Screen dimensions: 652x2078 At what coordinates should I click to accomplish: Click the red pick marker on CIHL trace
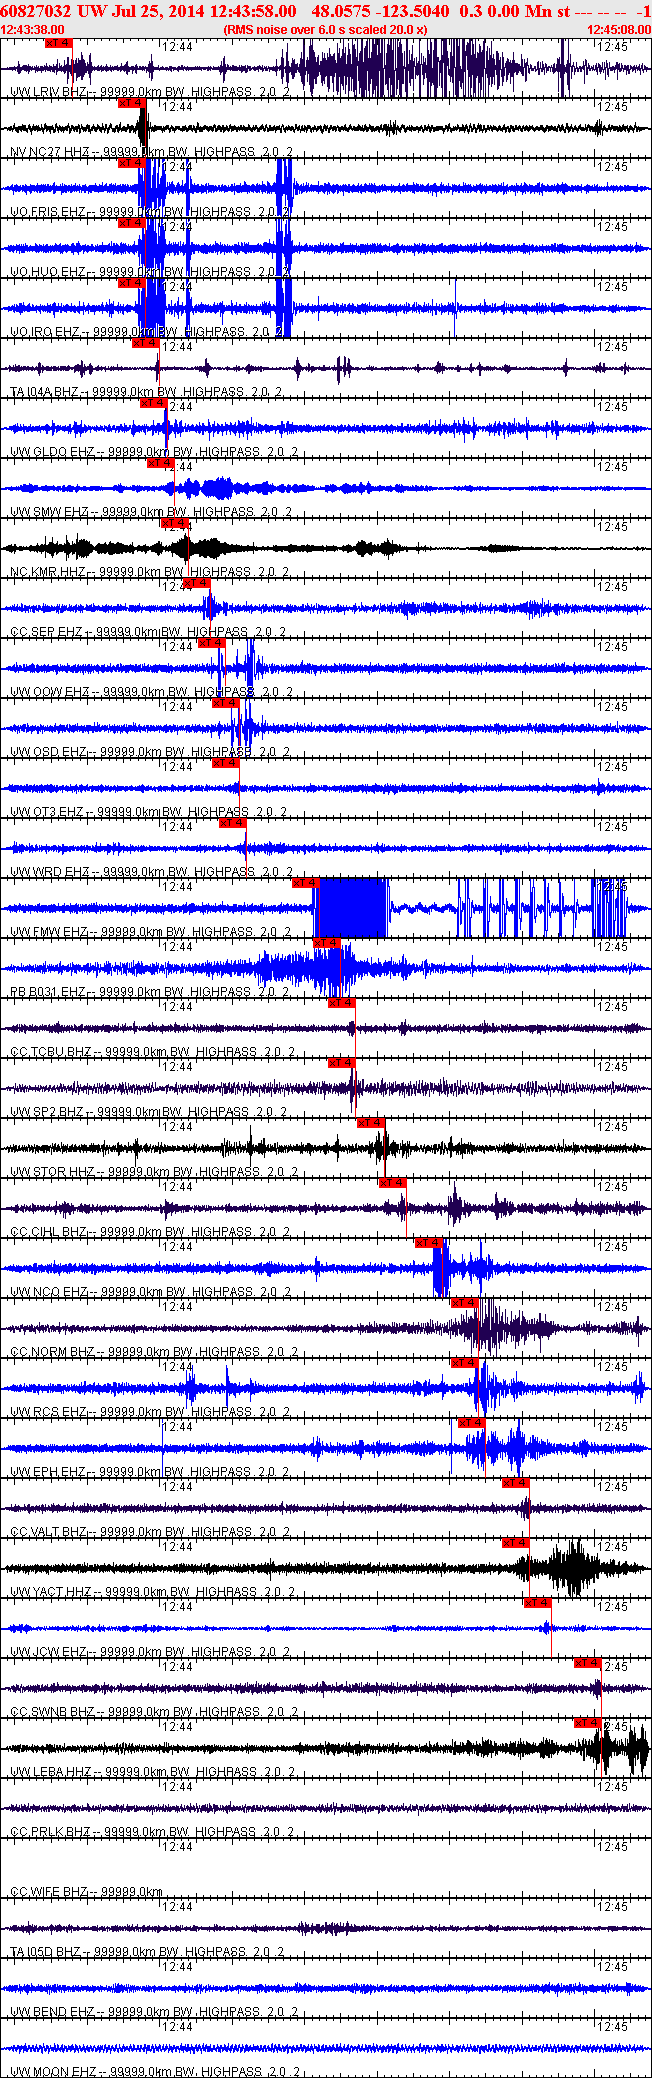coord(392,1183)
